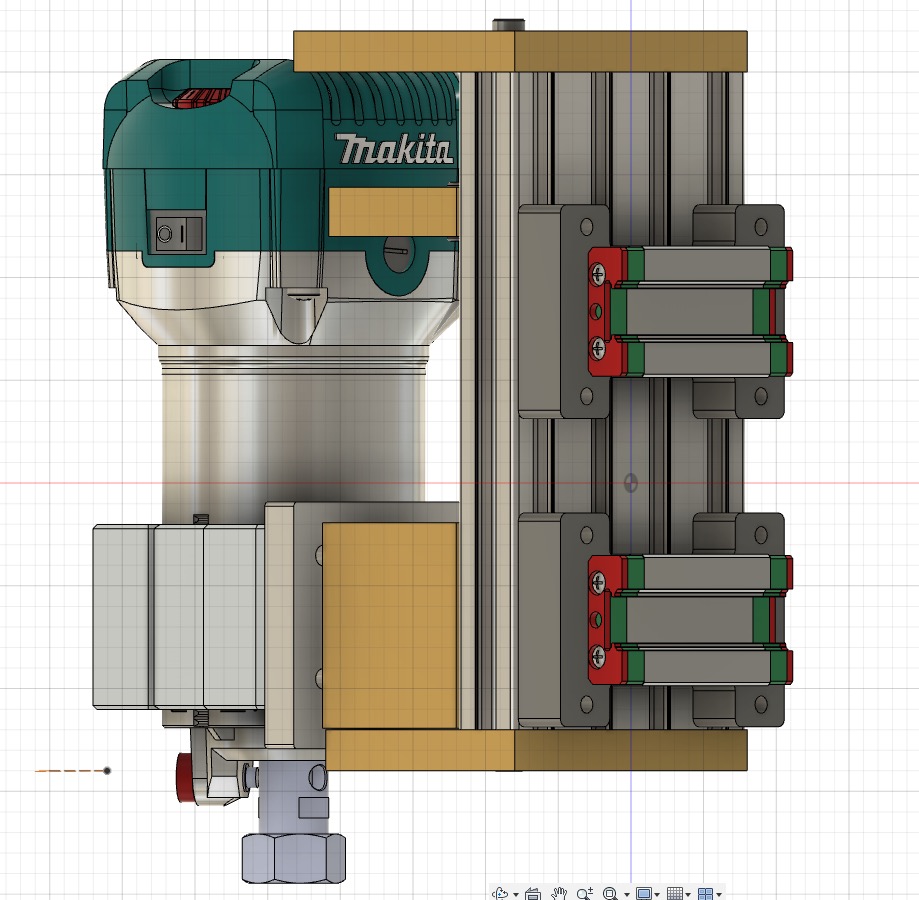The height and width of the screenshot is (900, 919).
Task: Open the Grid and Snaps dropdown
Action: click(689, 890)
